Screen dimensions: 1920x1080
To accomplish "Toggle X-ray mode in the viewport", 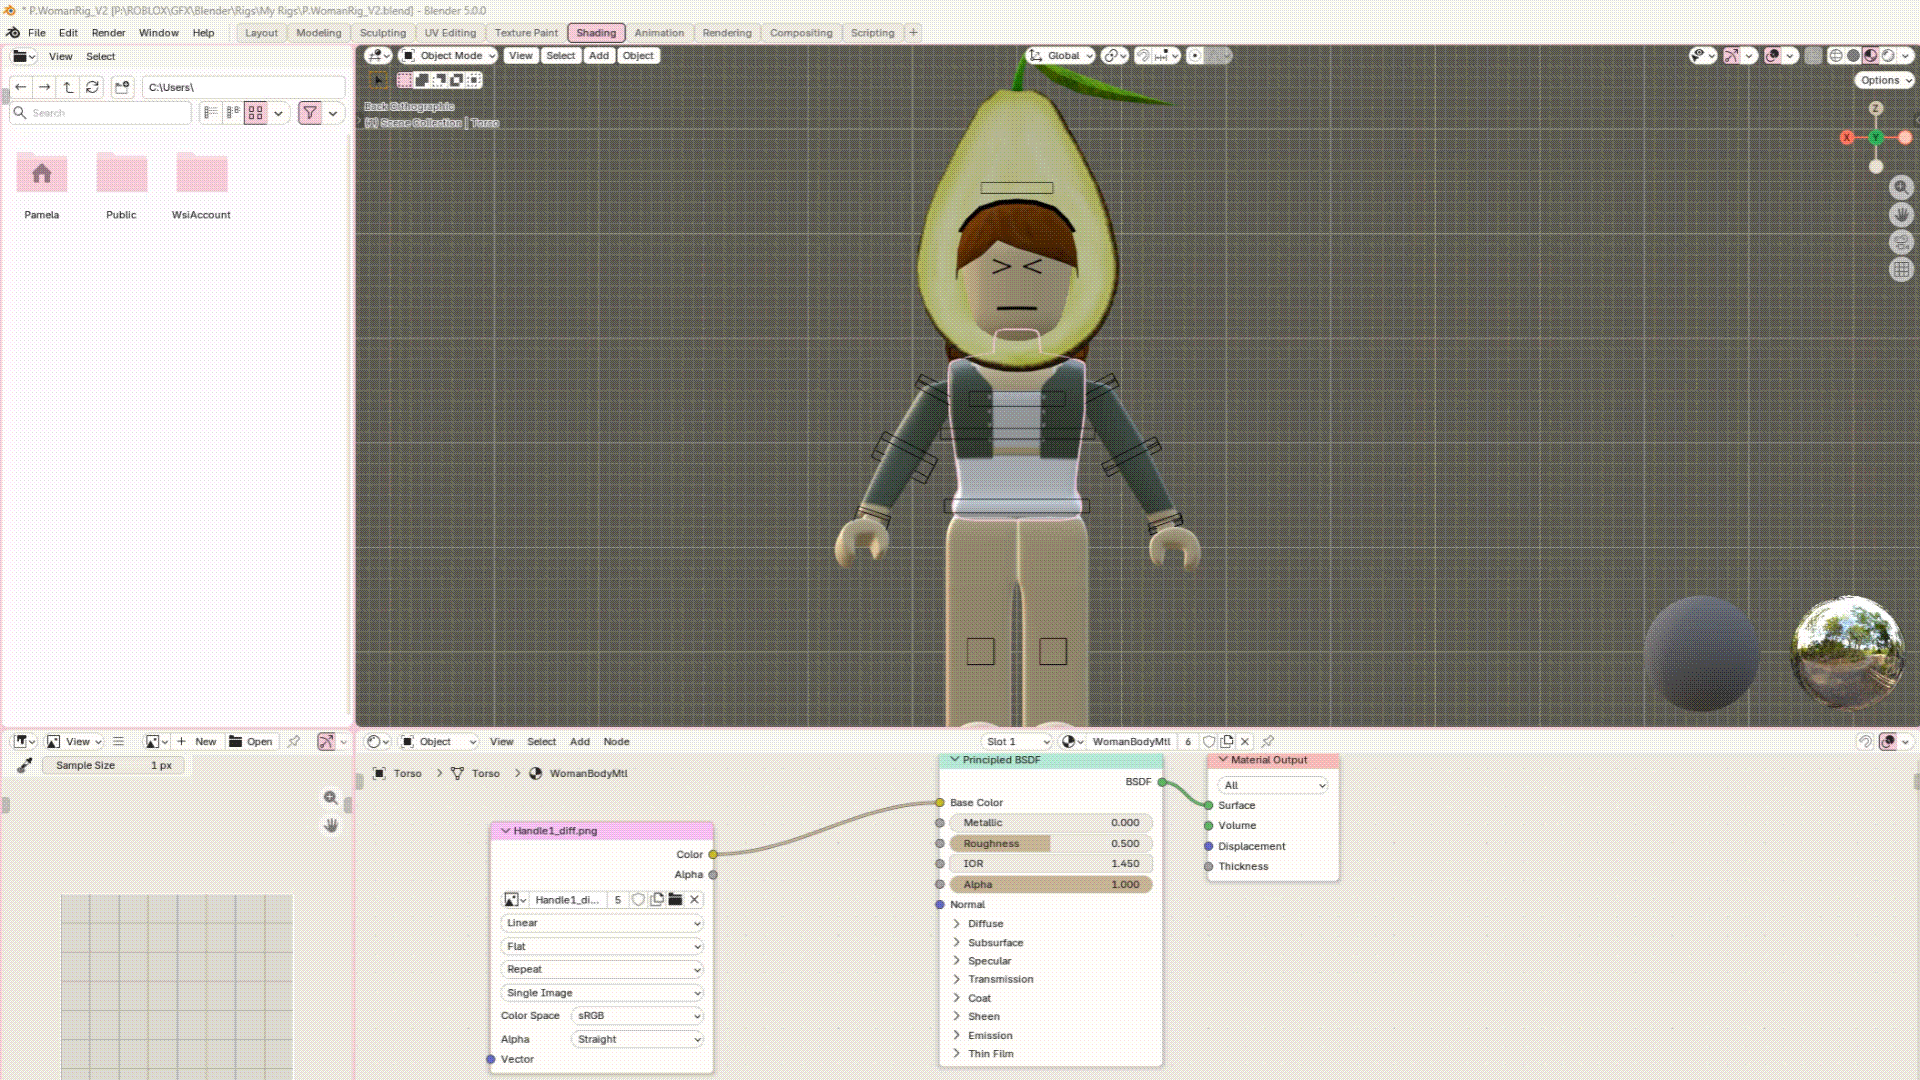I will pos(1813,56).
